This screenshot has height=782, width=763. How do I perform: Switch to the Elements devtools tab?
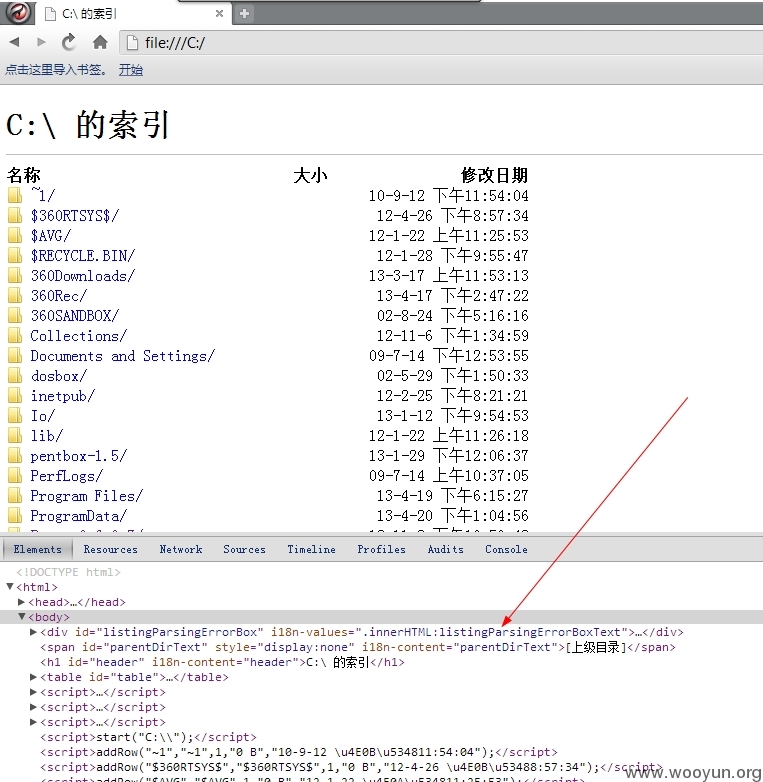tap(37, 549)
